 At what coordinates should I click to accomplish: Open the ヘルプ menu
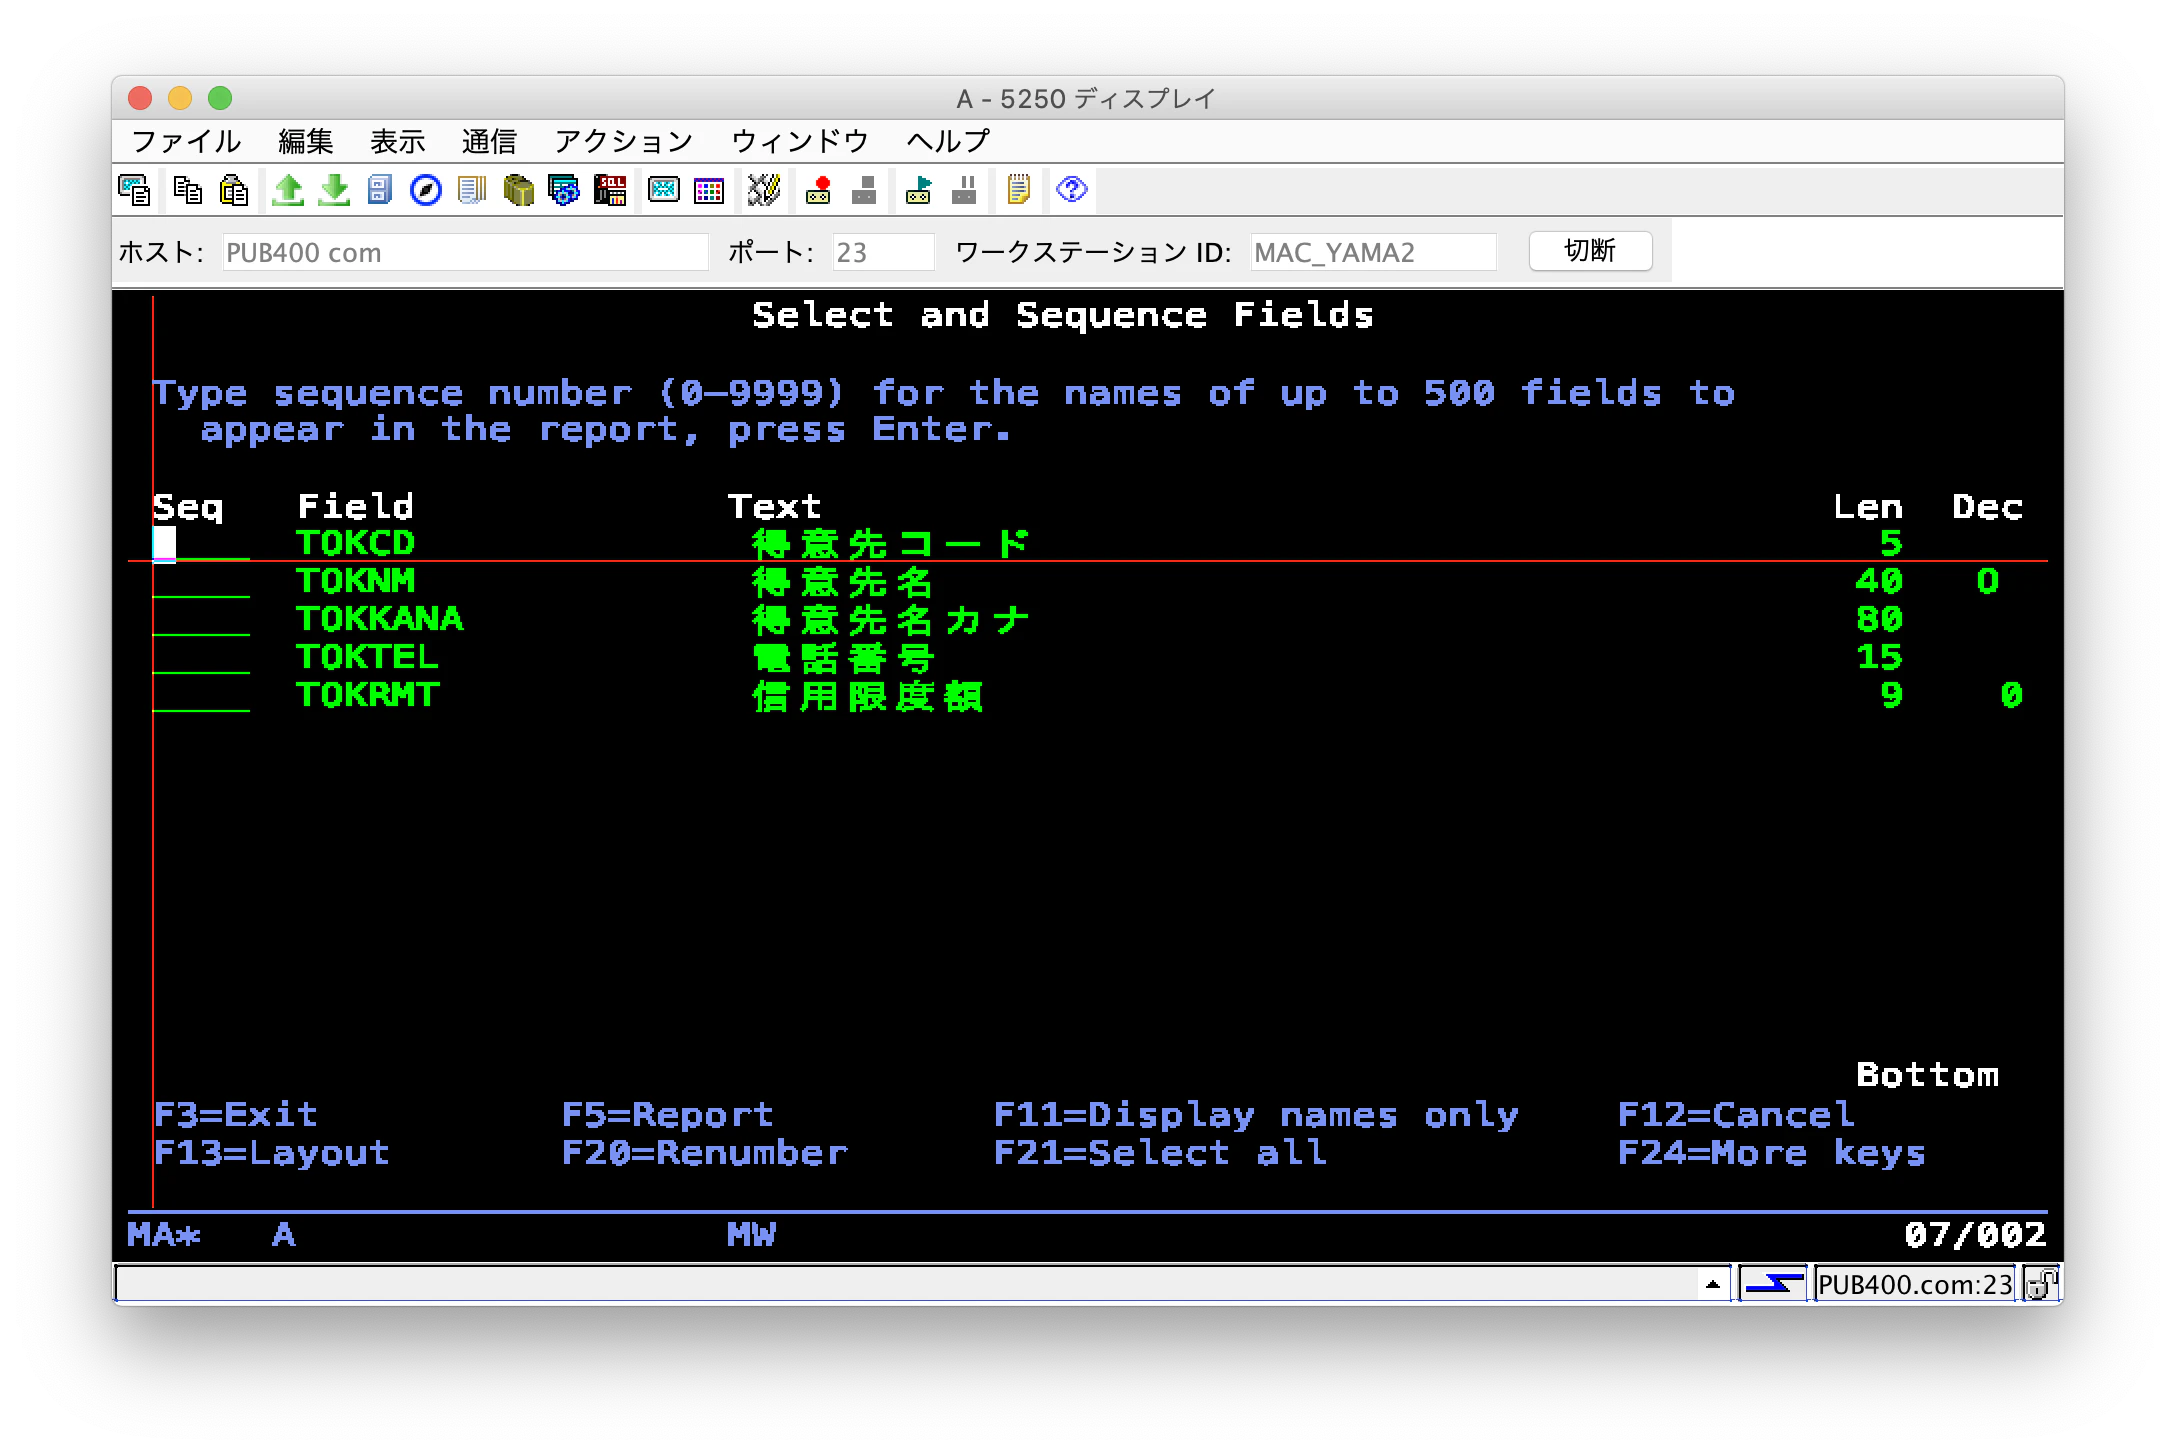948,142
